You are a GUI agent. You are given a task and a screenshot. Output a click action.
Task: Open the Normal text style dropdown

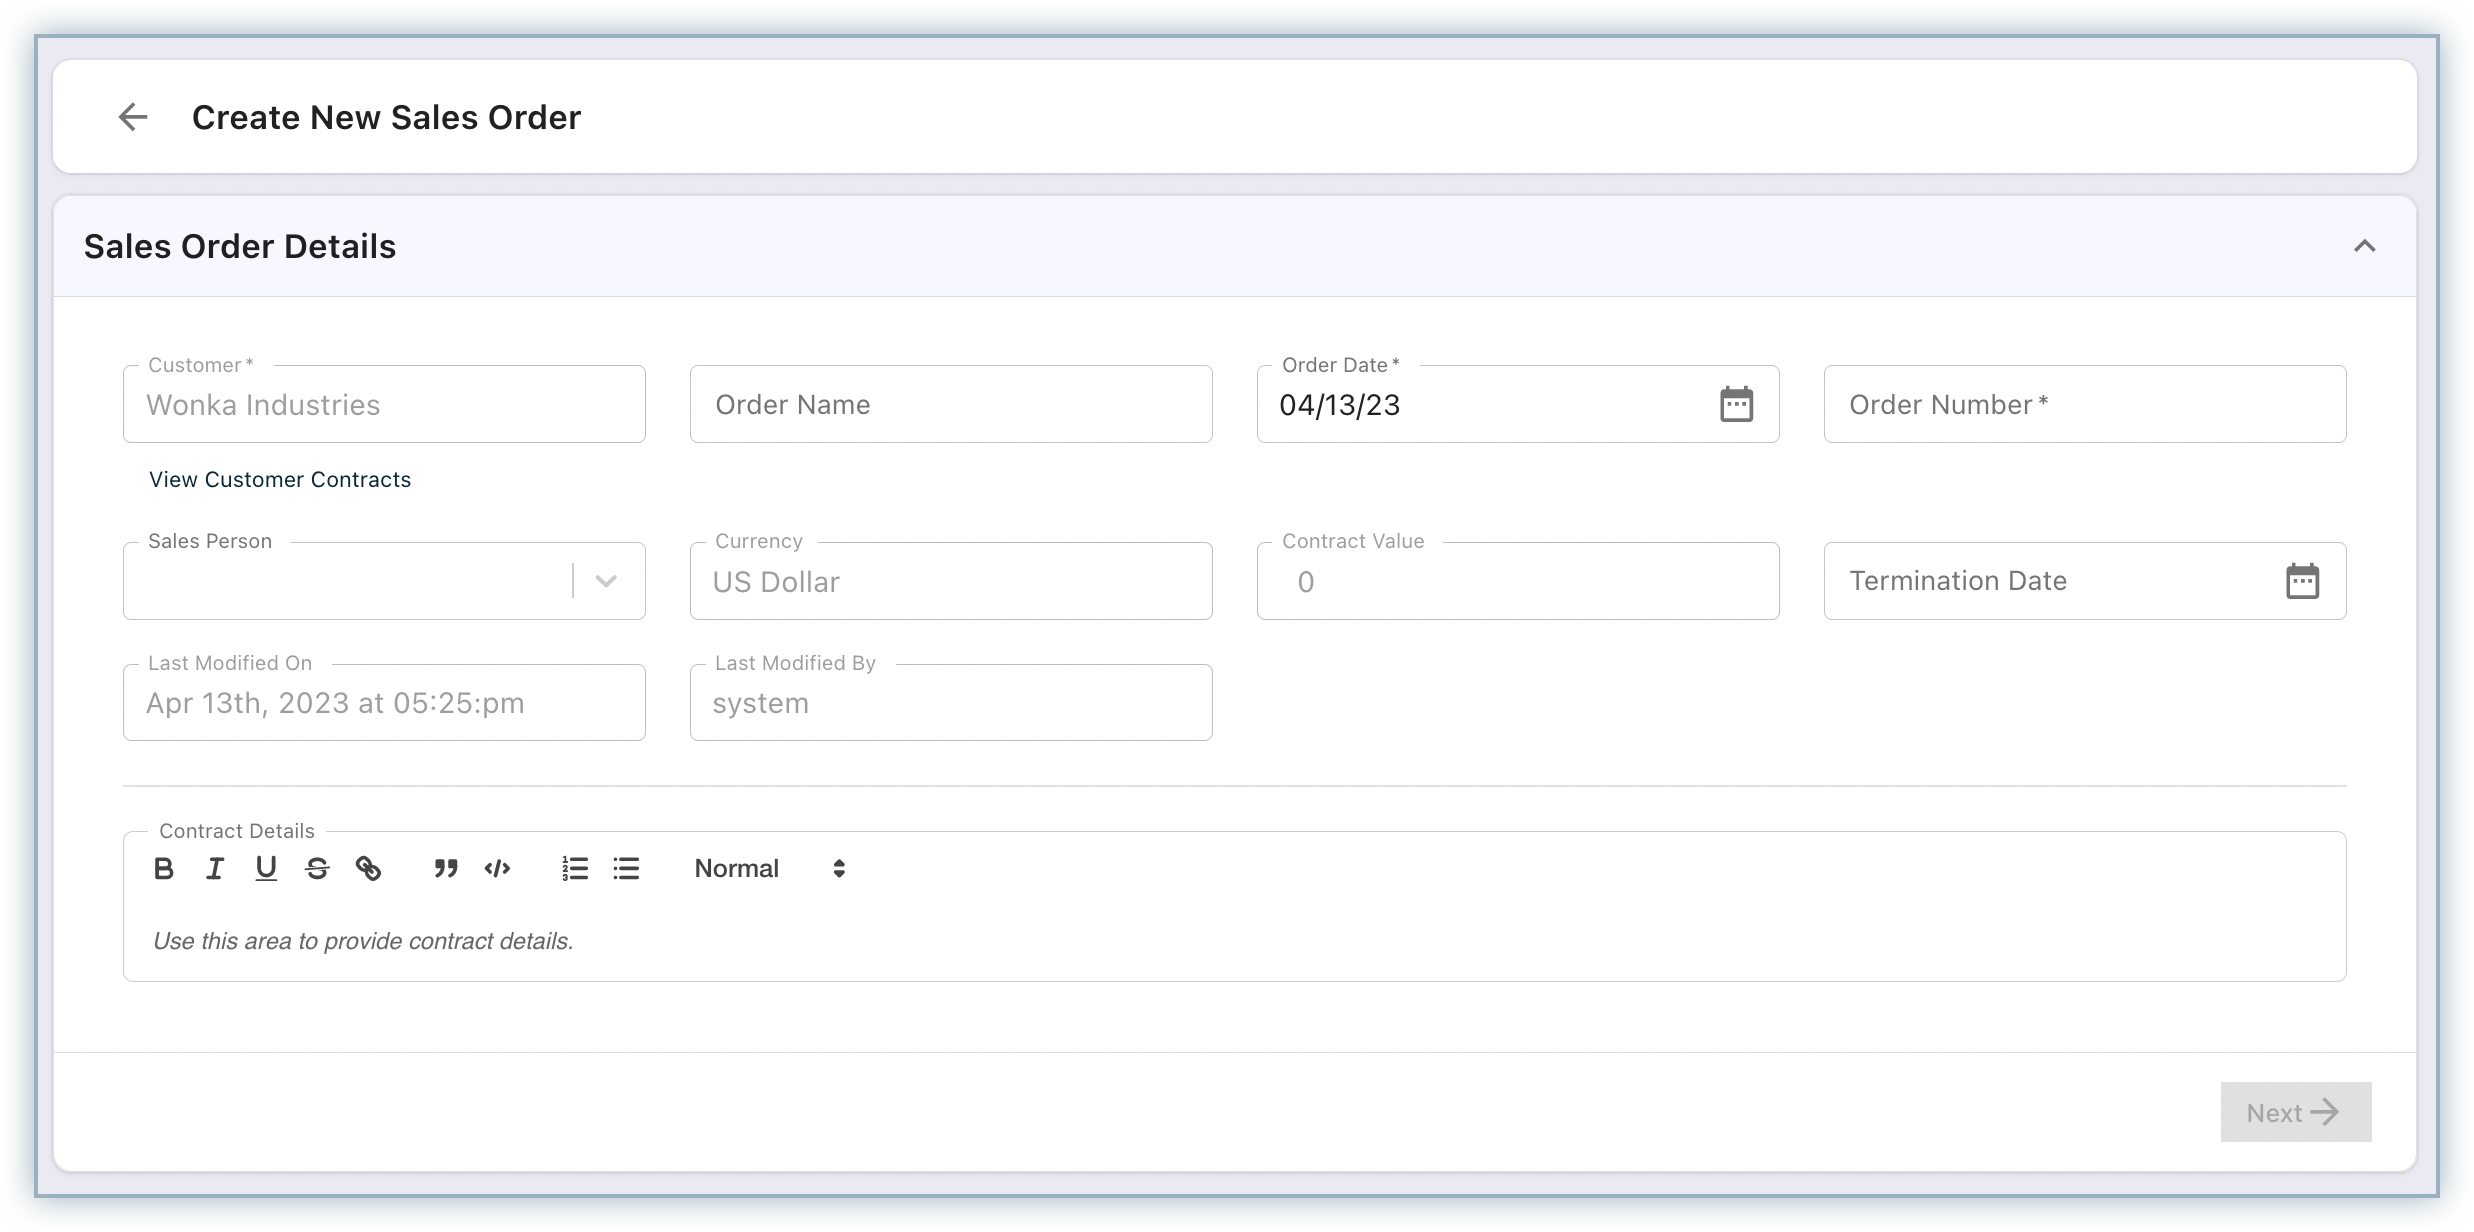(770, 868)
